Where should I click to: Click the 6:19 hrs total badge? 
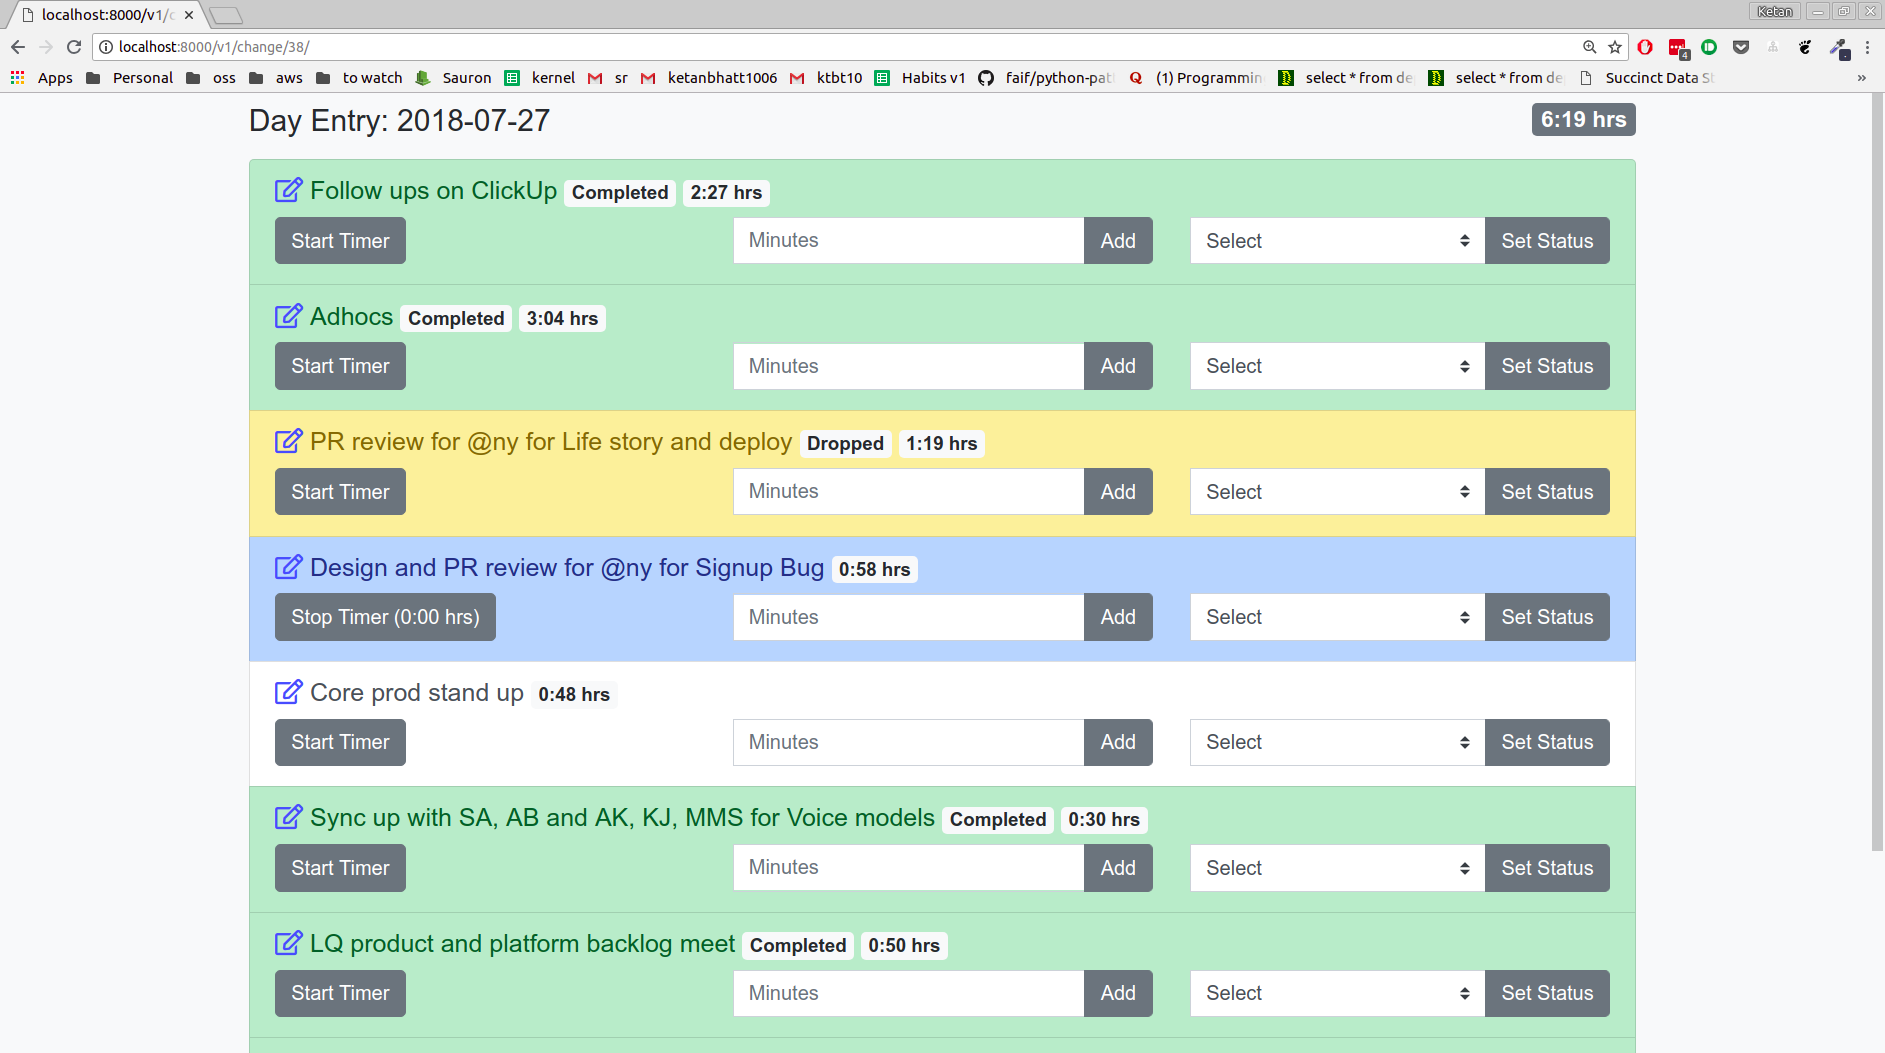coord(1583,120)
